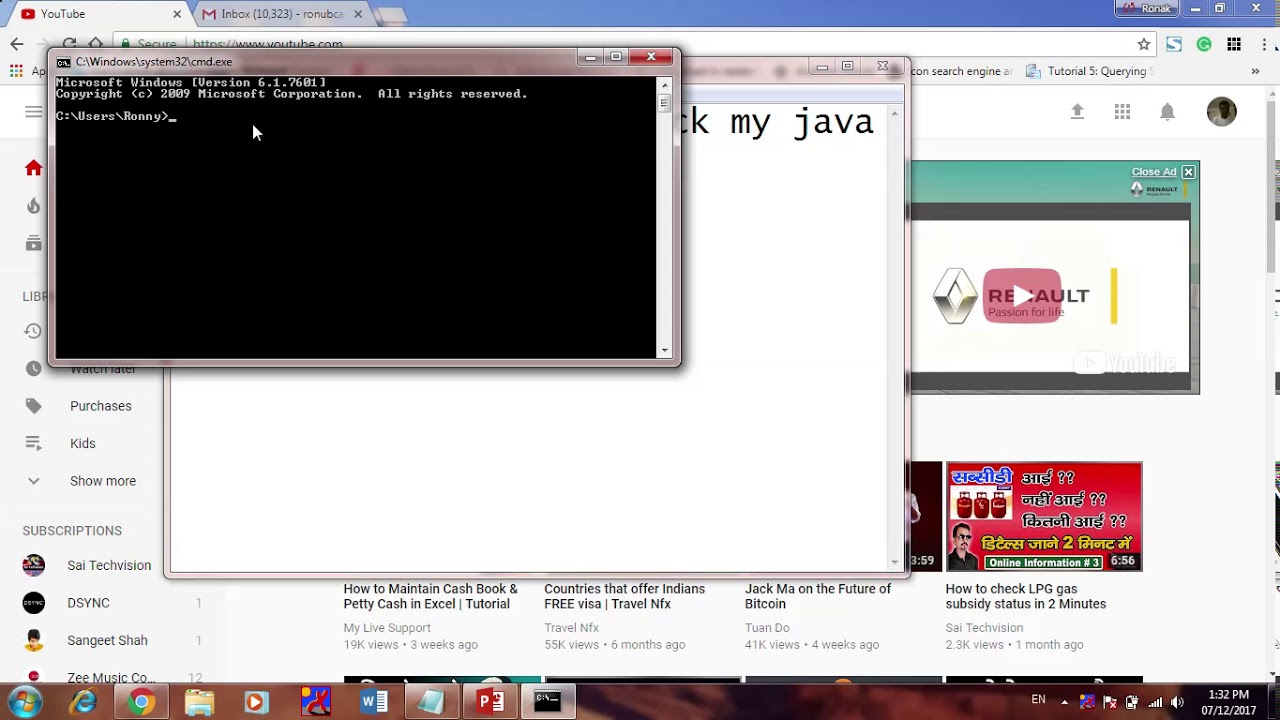Image resolution: width=1280 pixels, height=720 pixels.
Task: Close the YouTube tab
Action: point(177,14)
